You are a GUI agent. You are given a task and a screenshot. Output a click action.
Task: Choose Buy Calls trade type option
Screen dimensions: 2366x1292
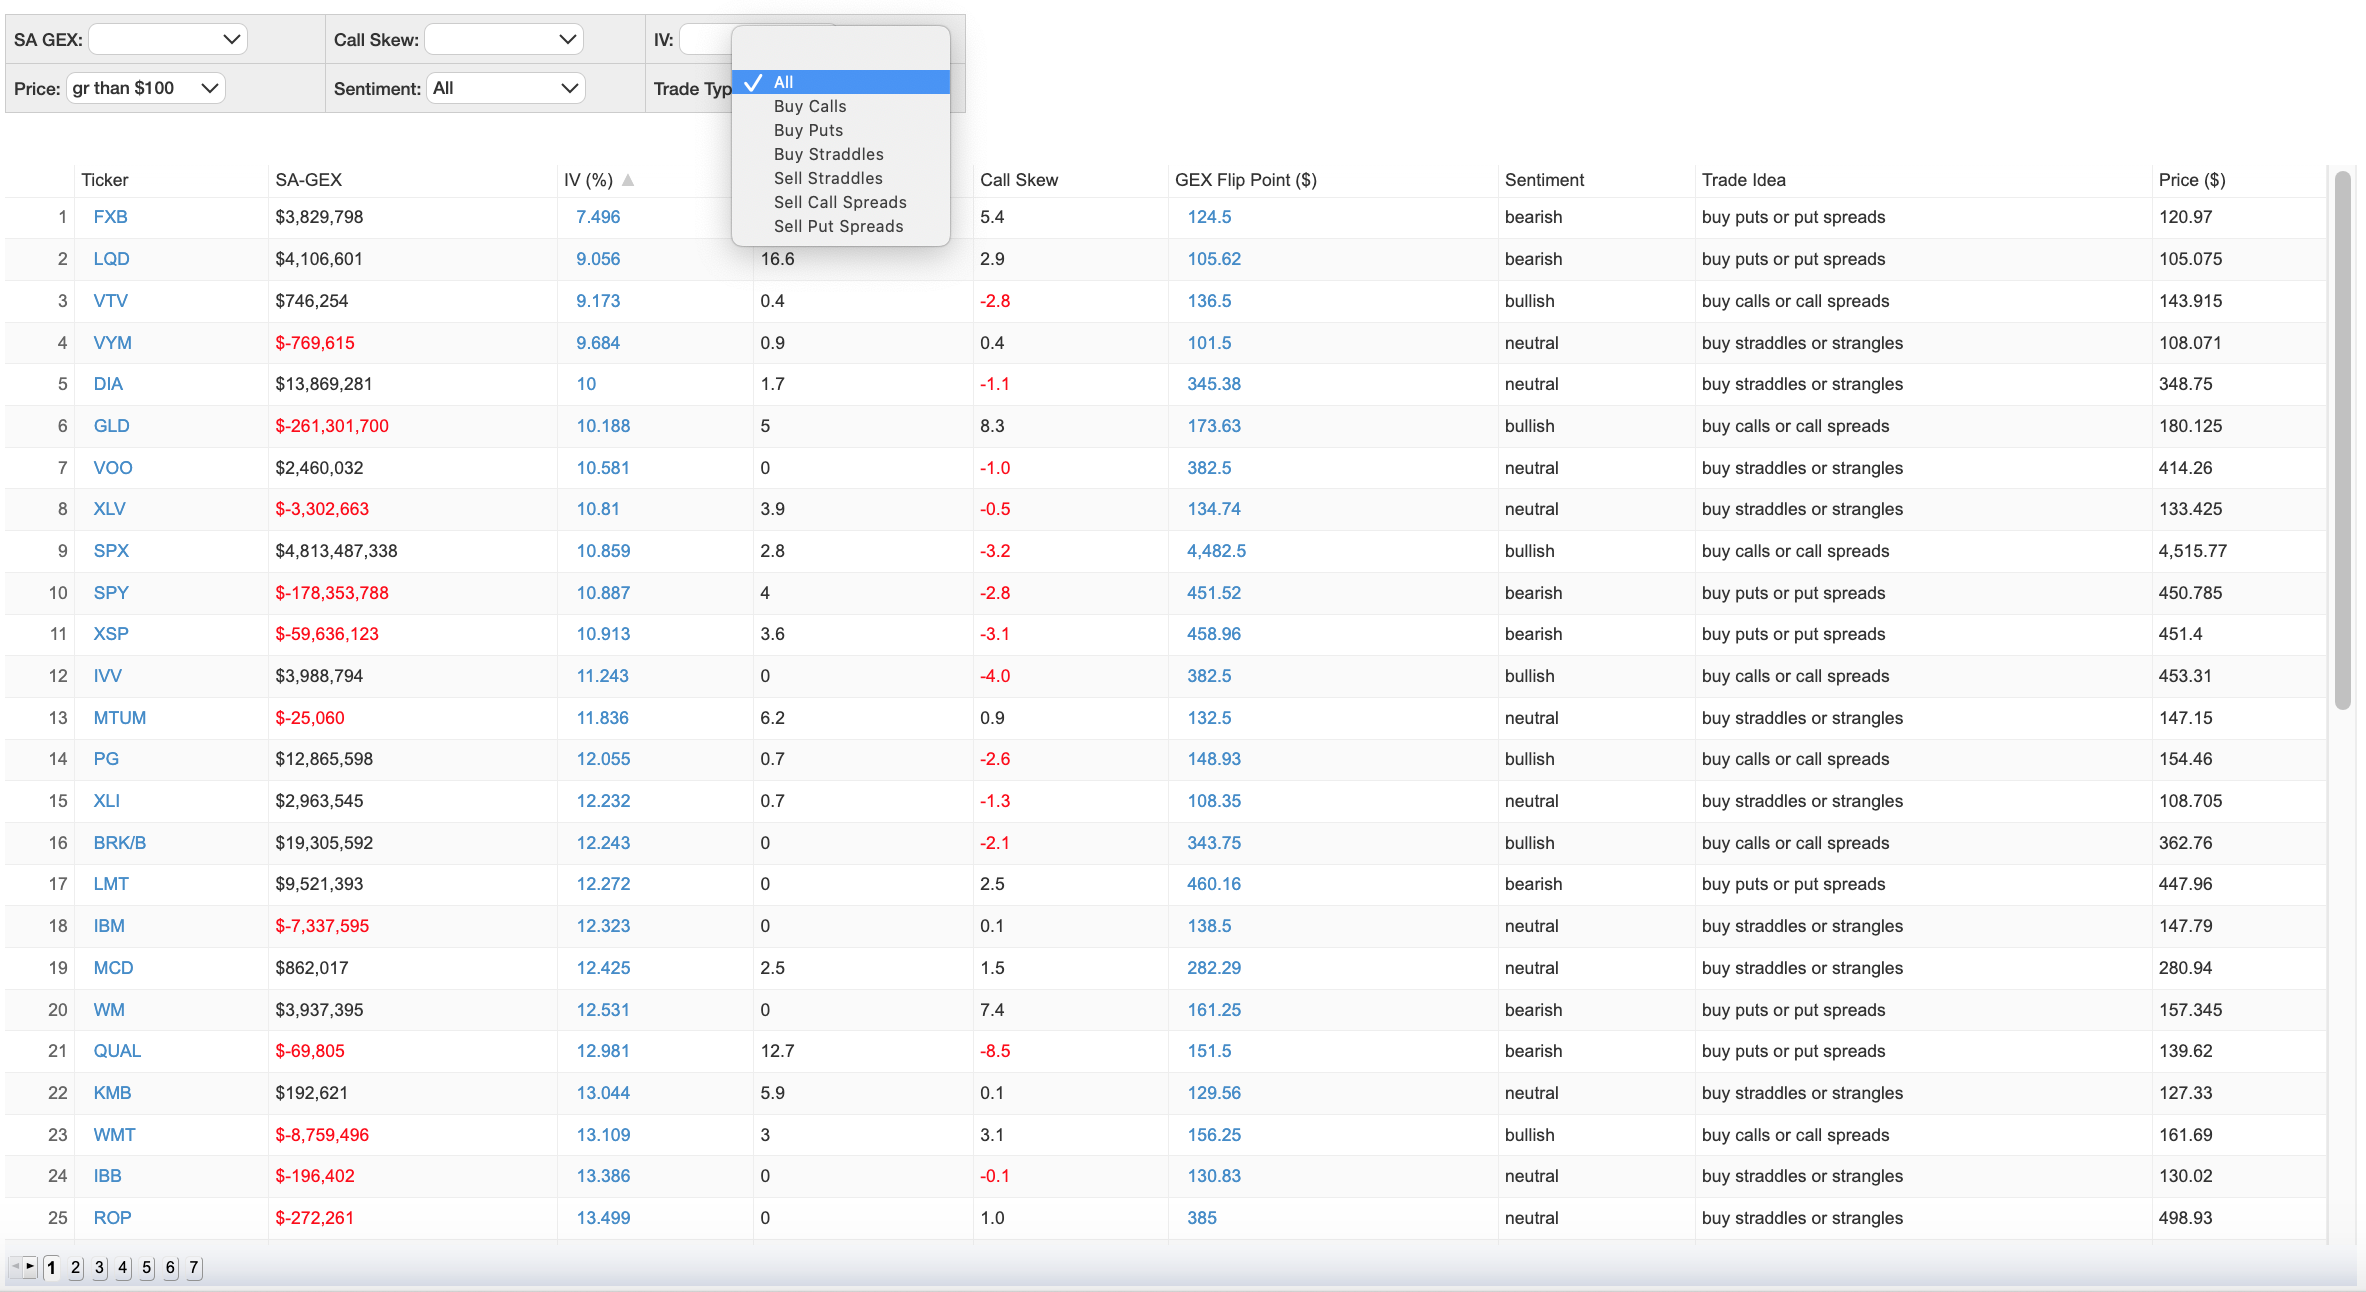pyautogui.click(x=841, y=106)
